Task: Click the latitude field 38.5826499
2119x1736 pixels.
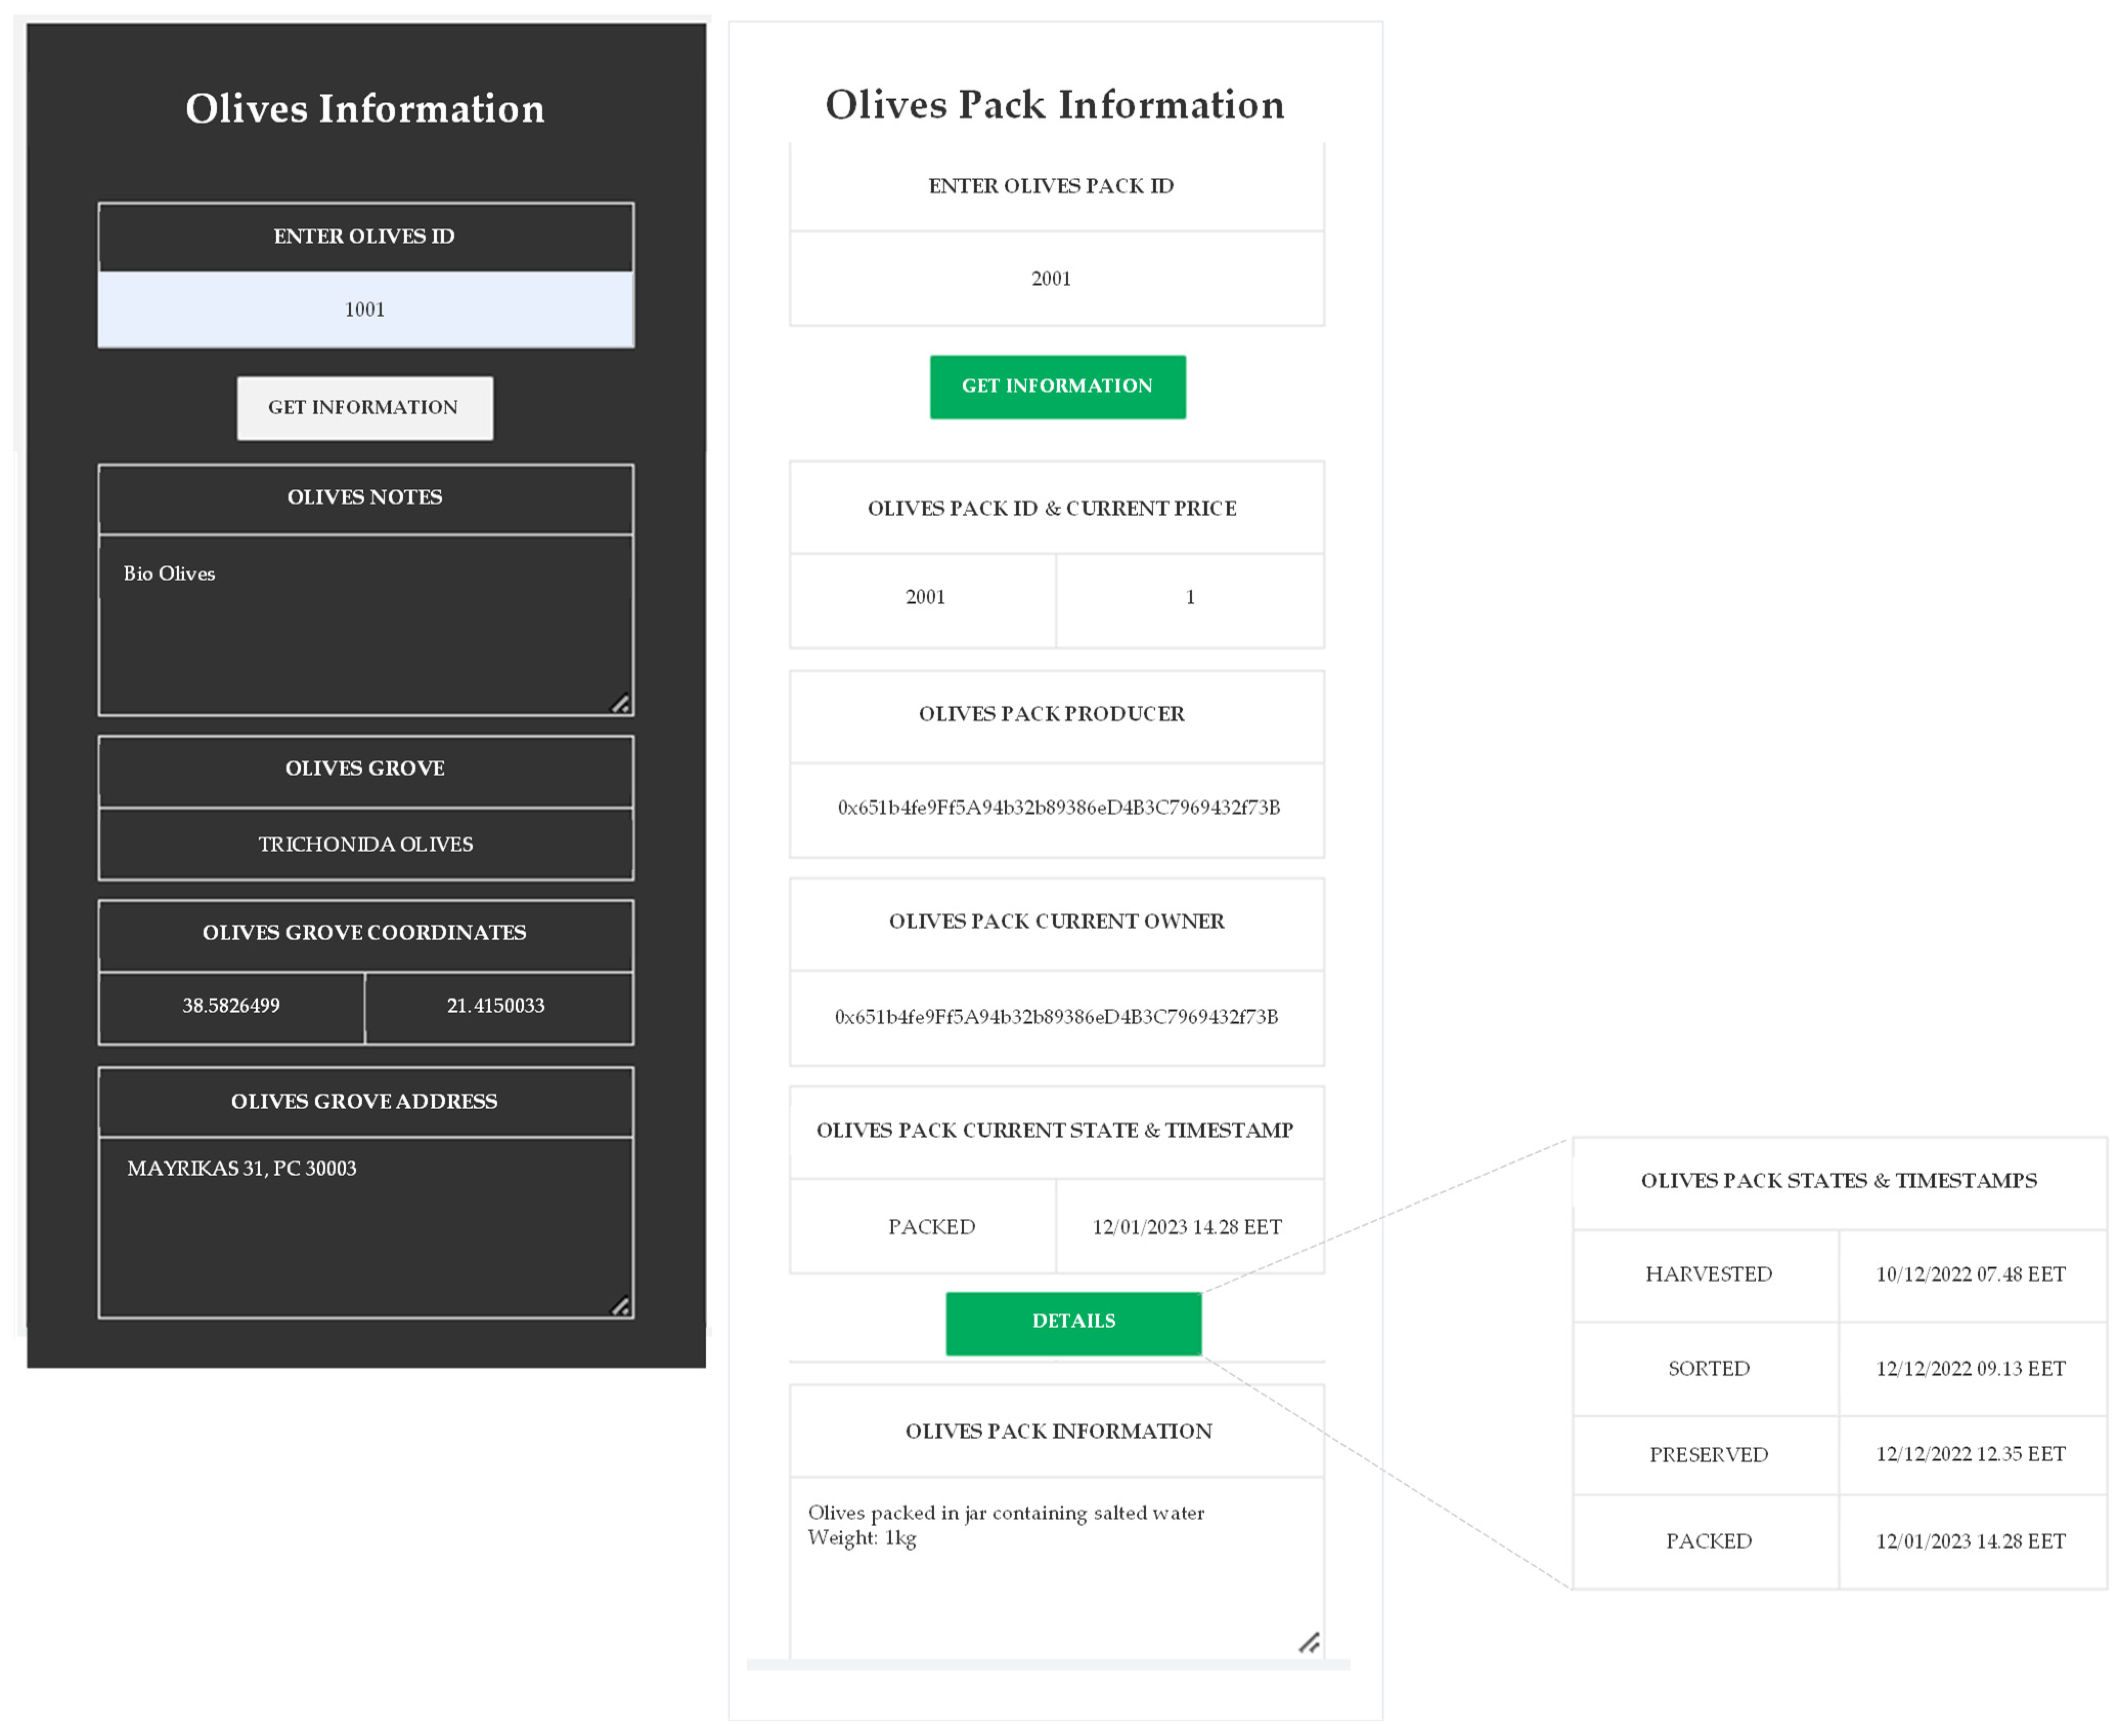Action: [231, 1006]
